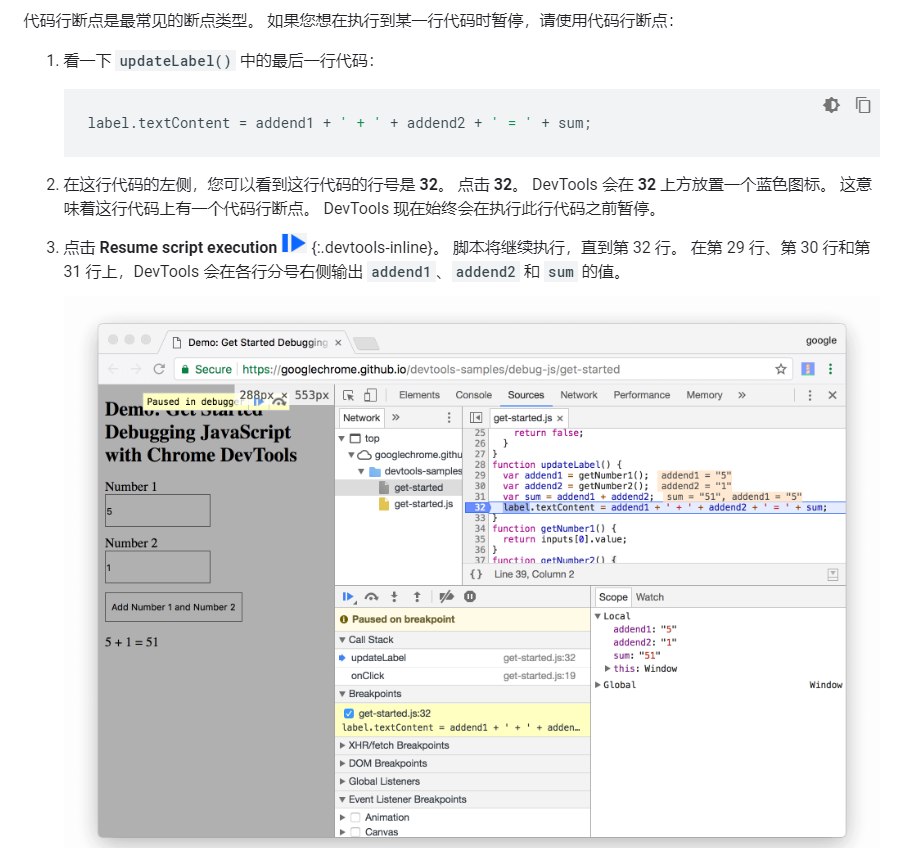Bookmark page with the star icon
Viewport: 898px width, 848px height.
pos(781,369)
